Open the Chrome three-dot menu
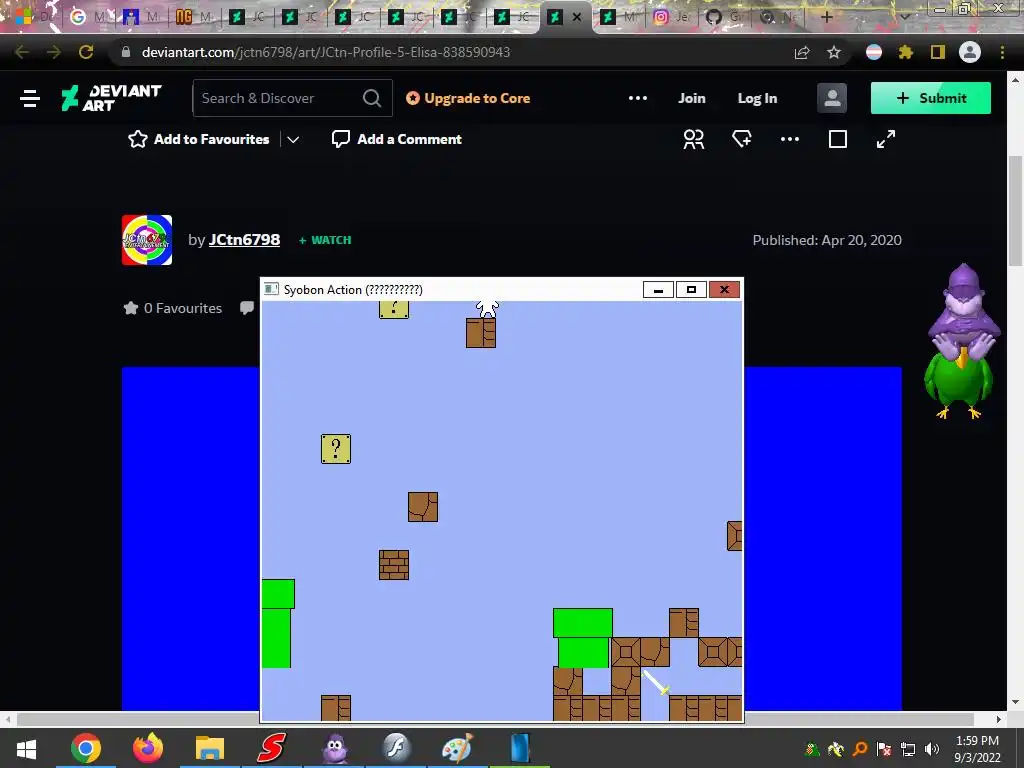The width and height of the screenshot is (1024, 768). tap(1002, 52)
